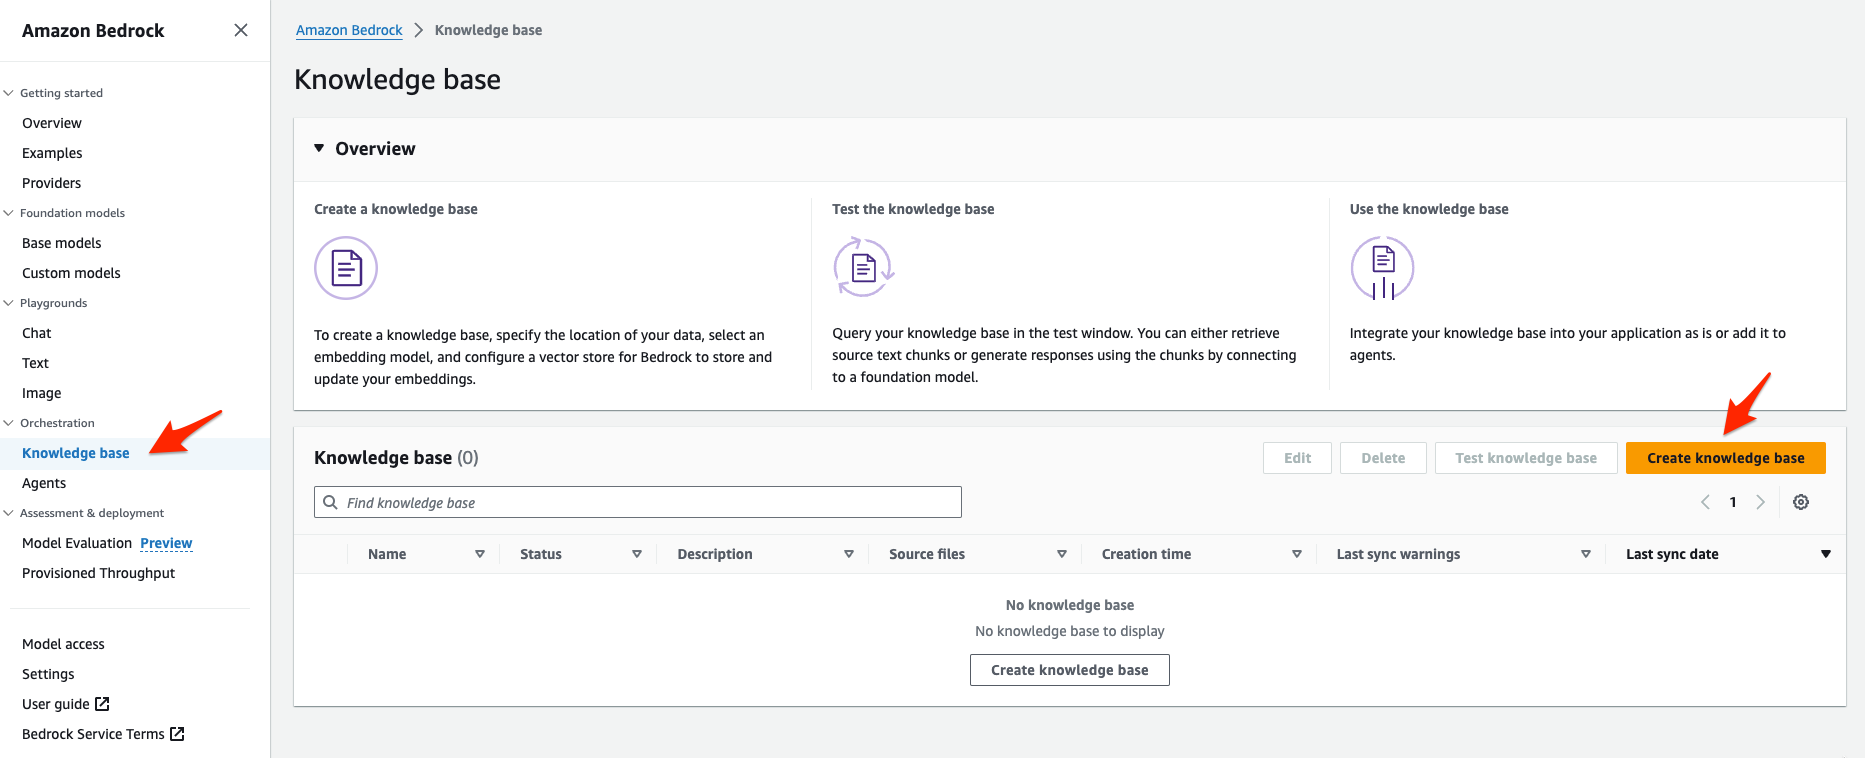This screenshot has height=758, width=1865.
Task: Click the Name column header
Action: coord(387,554)
